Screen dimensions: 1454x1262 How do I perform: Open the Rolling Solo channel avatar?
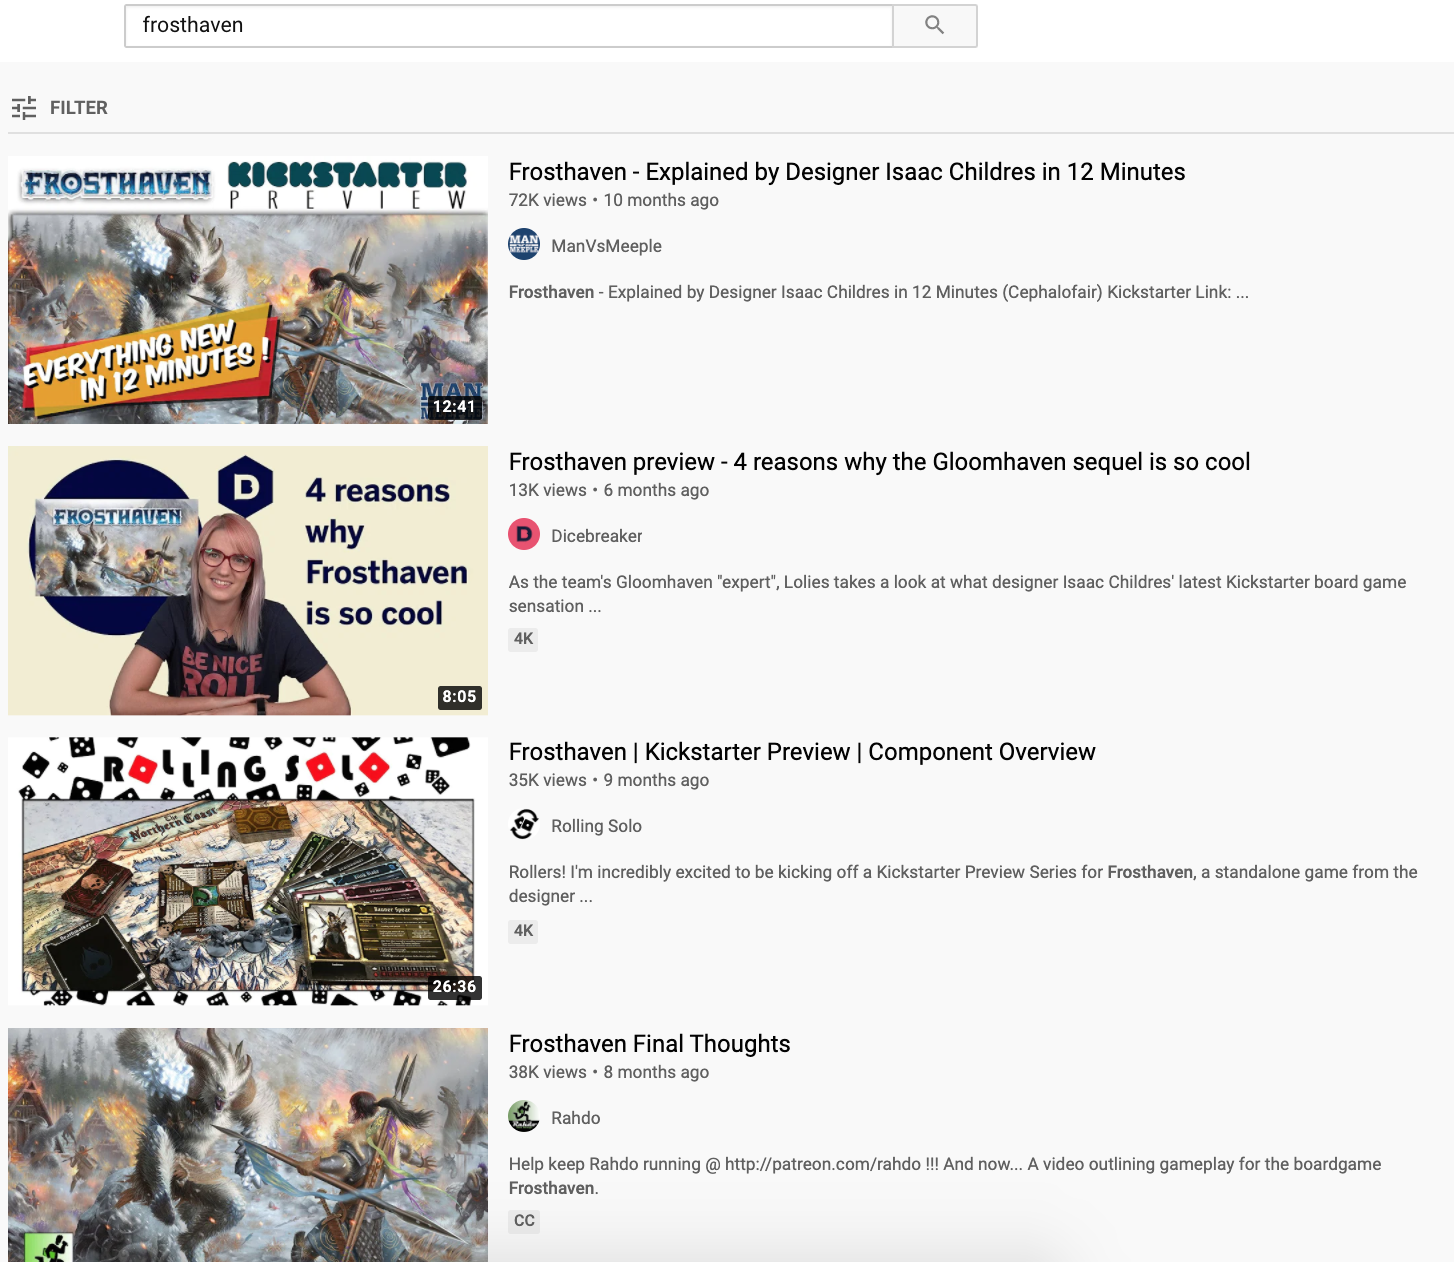pyautogui.click(x=524, y=825)
